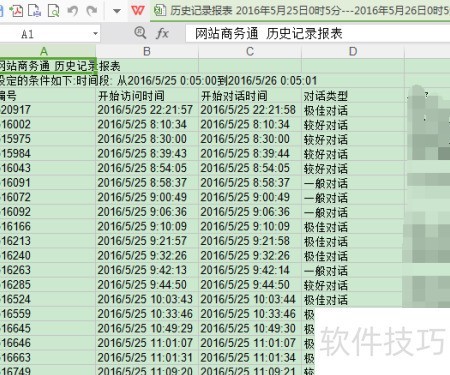Select cell with number 16002
This screenshot has height=375, width=450.
click(48, 125)
